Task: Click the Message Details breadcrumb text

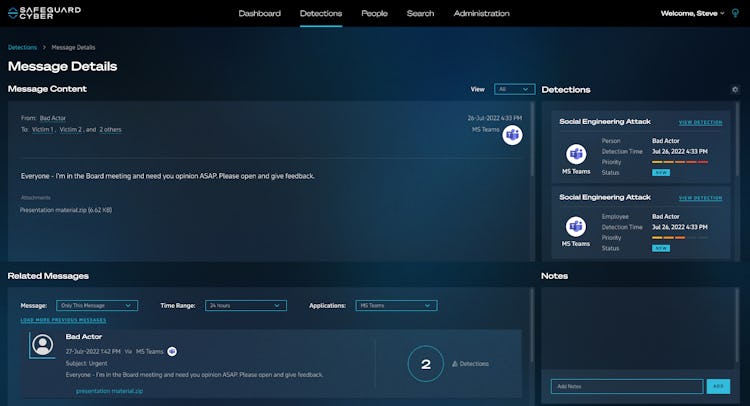Action: click(x=73, y=47)
